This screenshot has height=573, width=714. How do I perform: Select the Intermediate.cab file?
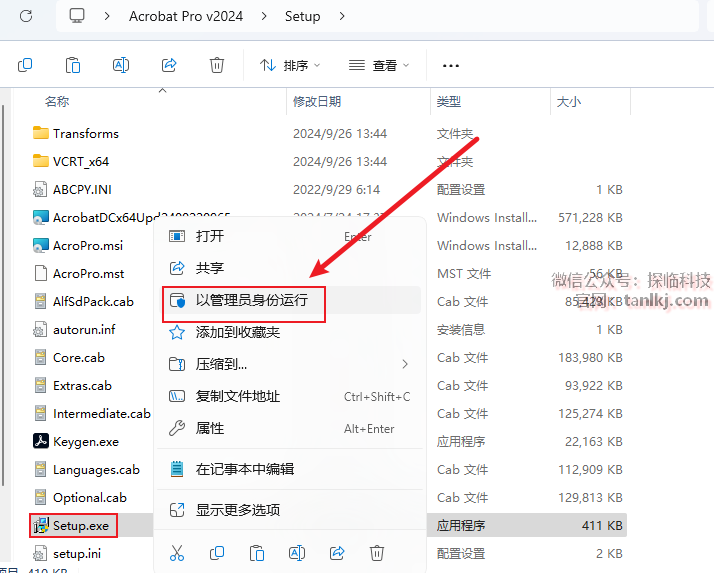click(102, 414)
